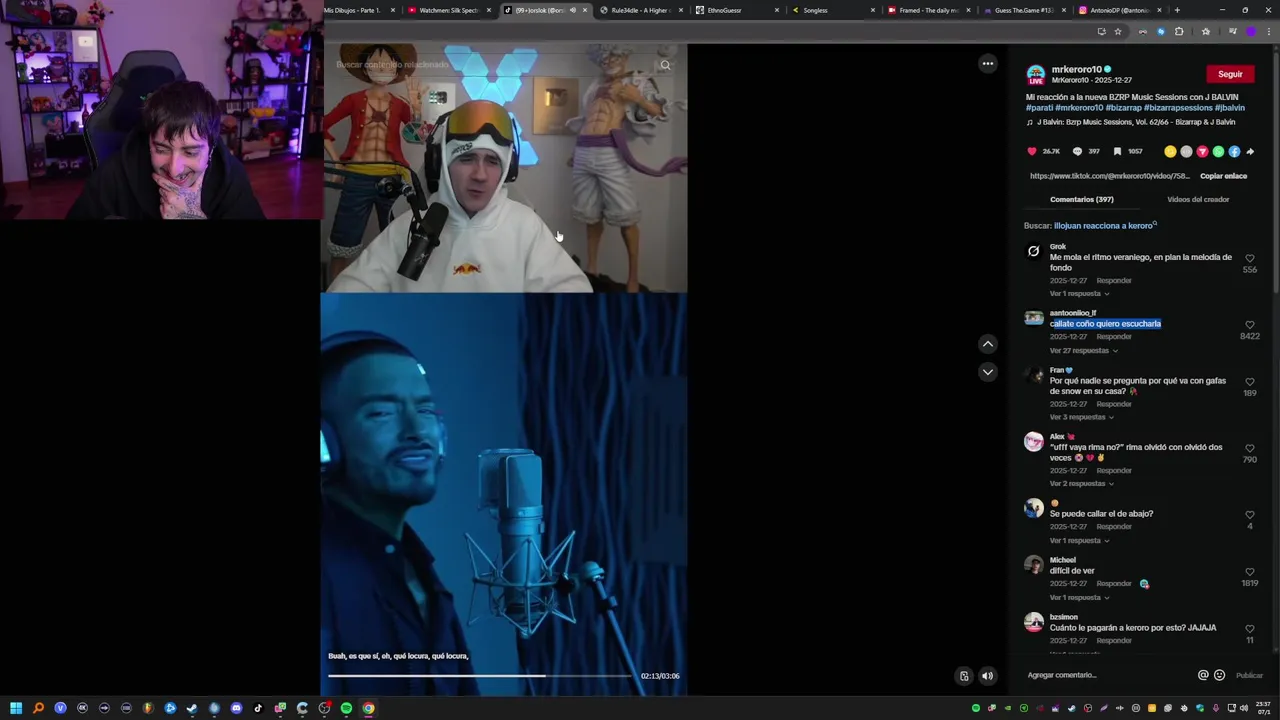Viewport: 1280px width, 720px height.
Task: Open the Windows Start menu
Action: pyautogui.click(x=16, y=708)
